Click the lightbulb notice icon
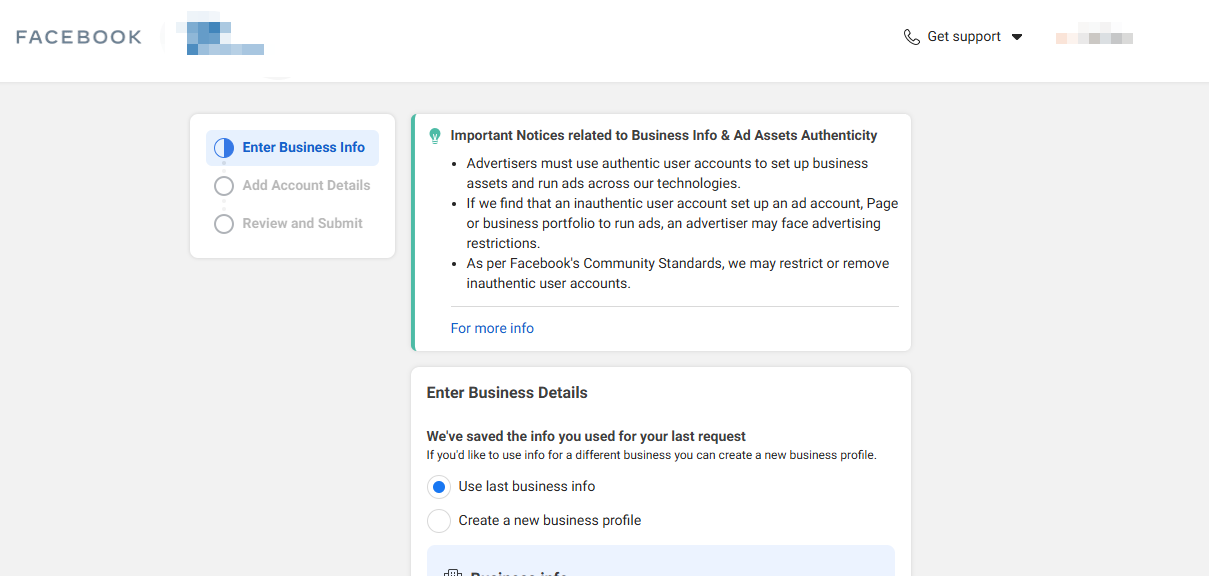Image resolution: width=1209 pixels, height=576 pixels. coord(434,135)
